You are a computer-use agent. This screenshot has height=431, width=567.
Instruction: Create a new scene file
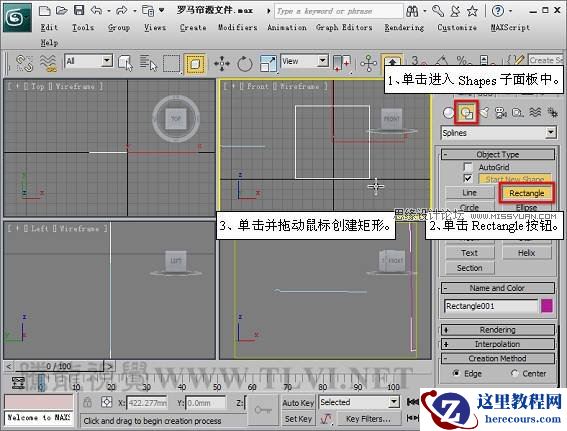click(x=44, y=10)
